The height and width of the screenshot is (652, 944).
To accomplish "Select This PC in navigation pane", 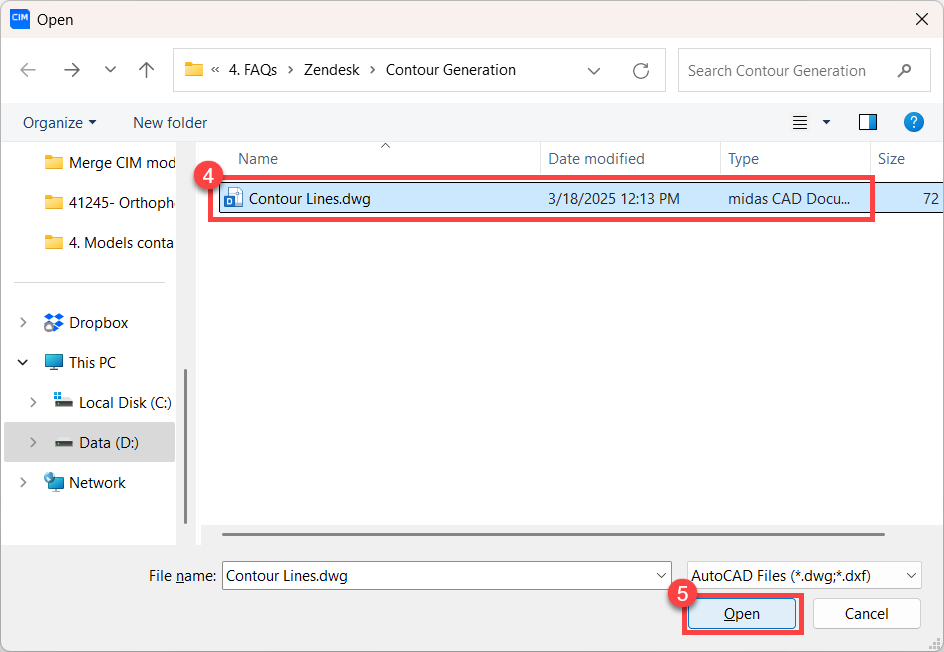I will click(92, 362).
